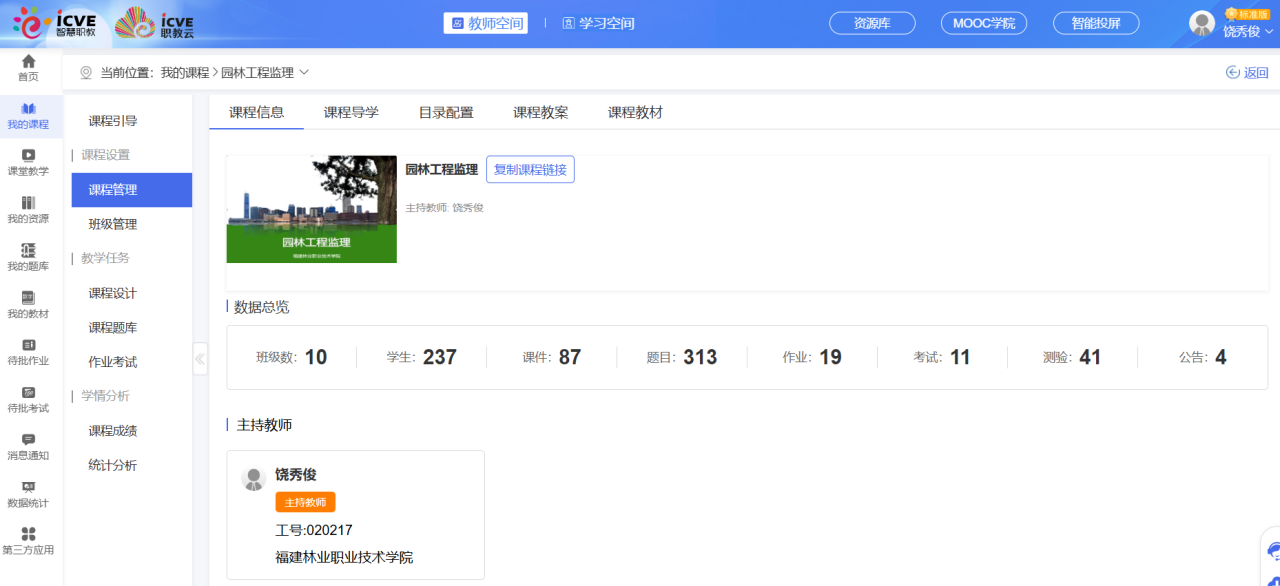Switch to 学习空间 in the top bar
The image size is (1280, 586).
click(598, 23)
